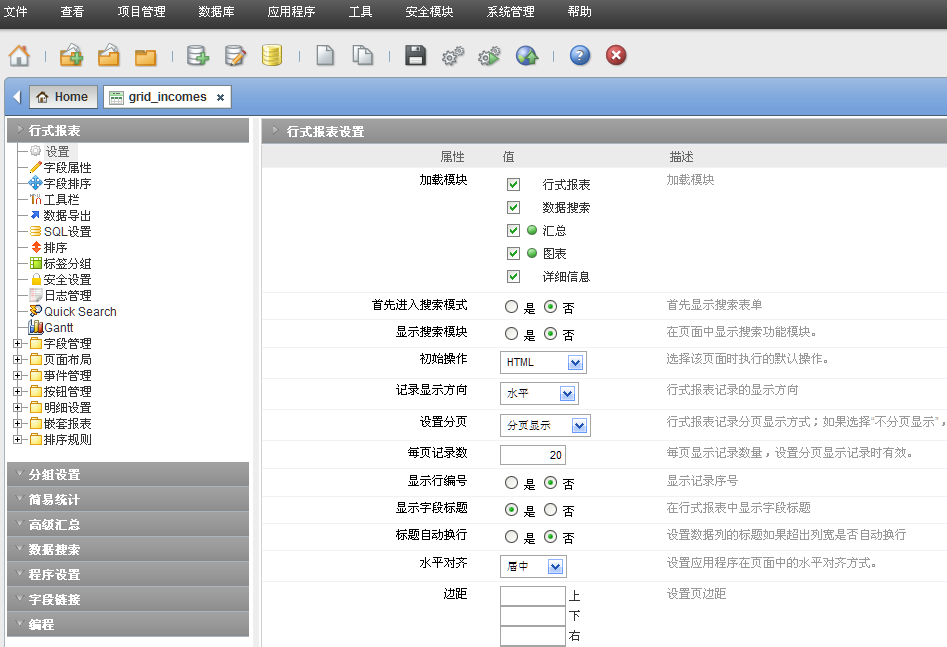Expand the 字段管理 tree folder
The image size is (947, 647).
pyautogui.click(x=18, y=344)
